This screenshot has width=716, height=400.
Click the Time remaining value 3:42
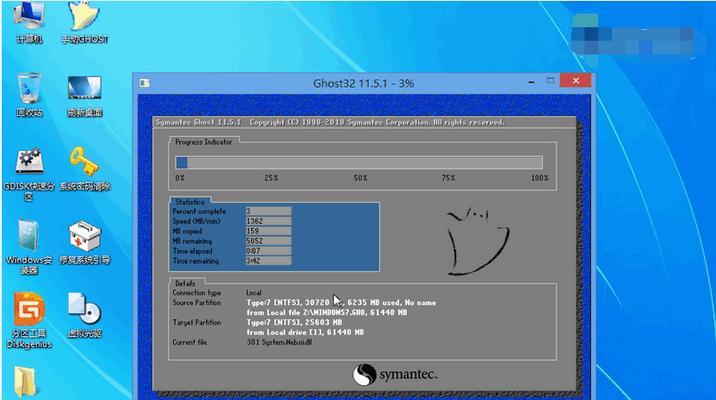(x=268, y=261)
